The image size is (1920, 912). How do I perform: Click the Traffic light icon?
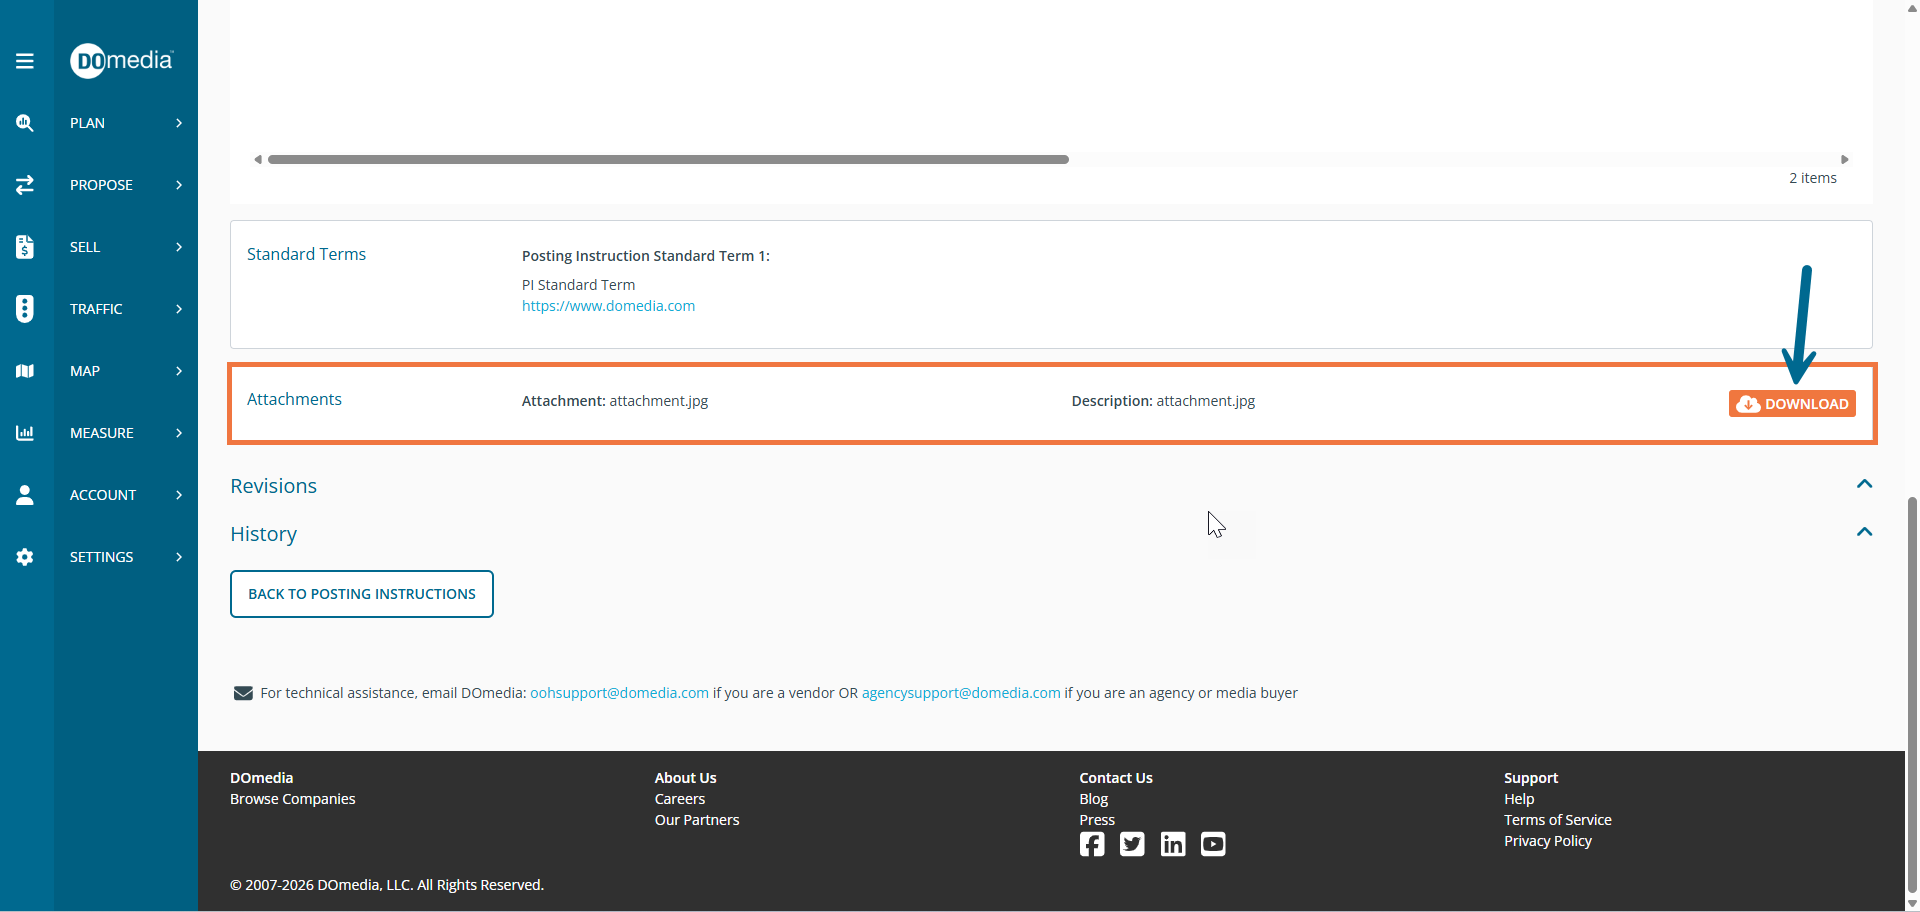tap(25, 309)
